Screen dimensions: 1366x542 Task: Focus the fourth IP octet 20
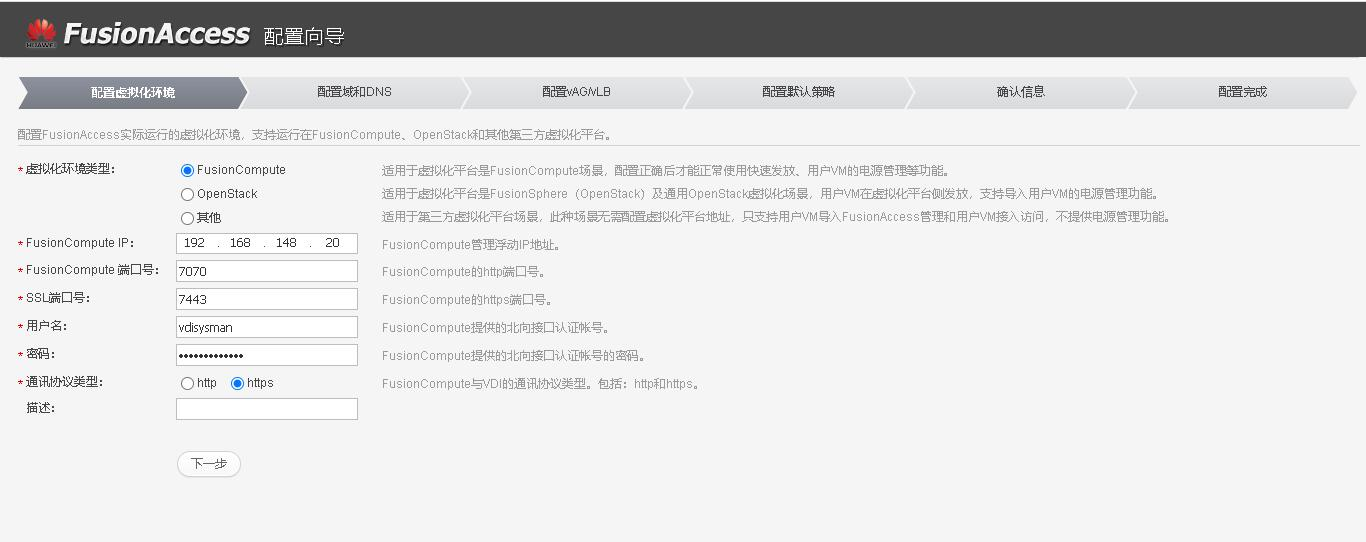(333, 243)
